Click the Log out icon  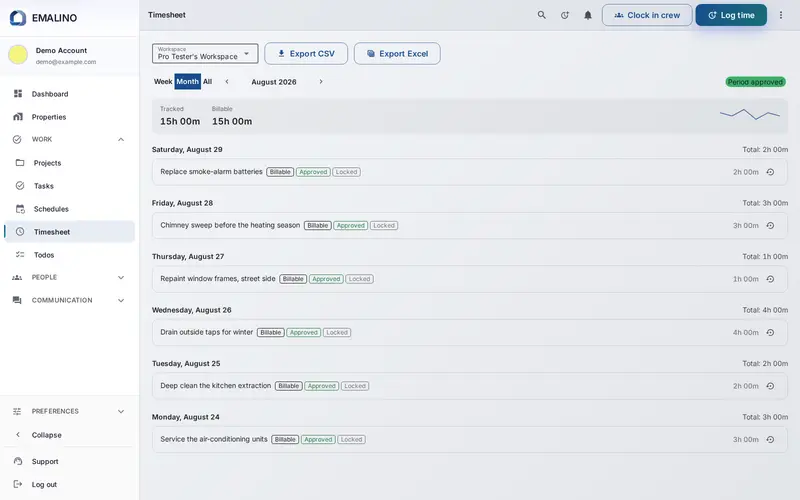tap(18, 484)
